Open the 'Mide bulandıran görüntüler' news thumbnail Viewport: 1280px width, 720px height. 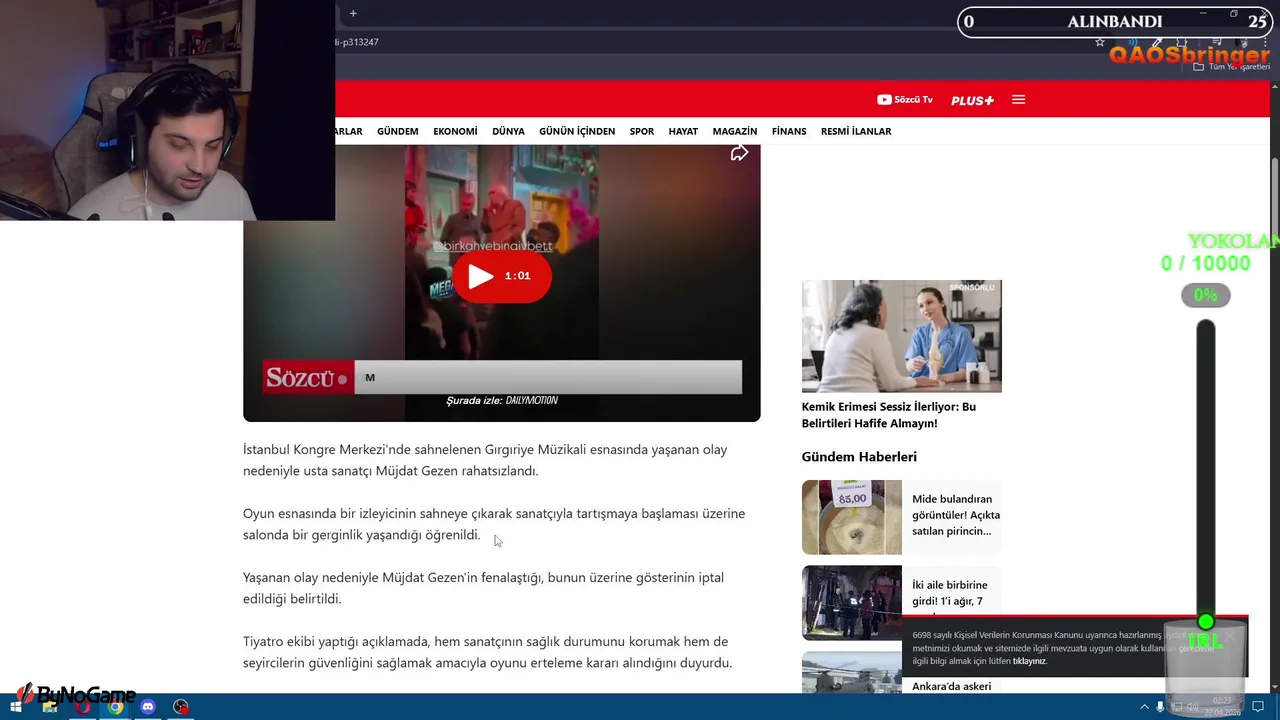(851, 517)
